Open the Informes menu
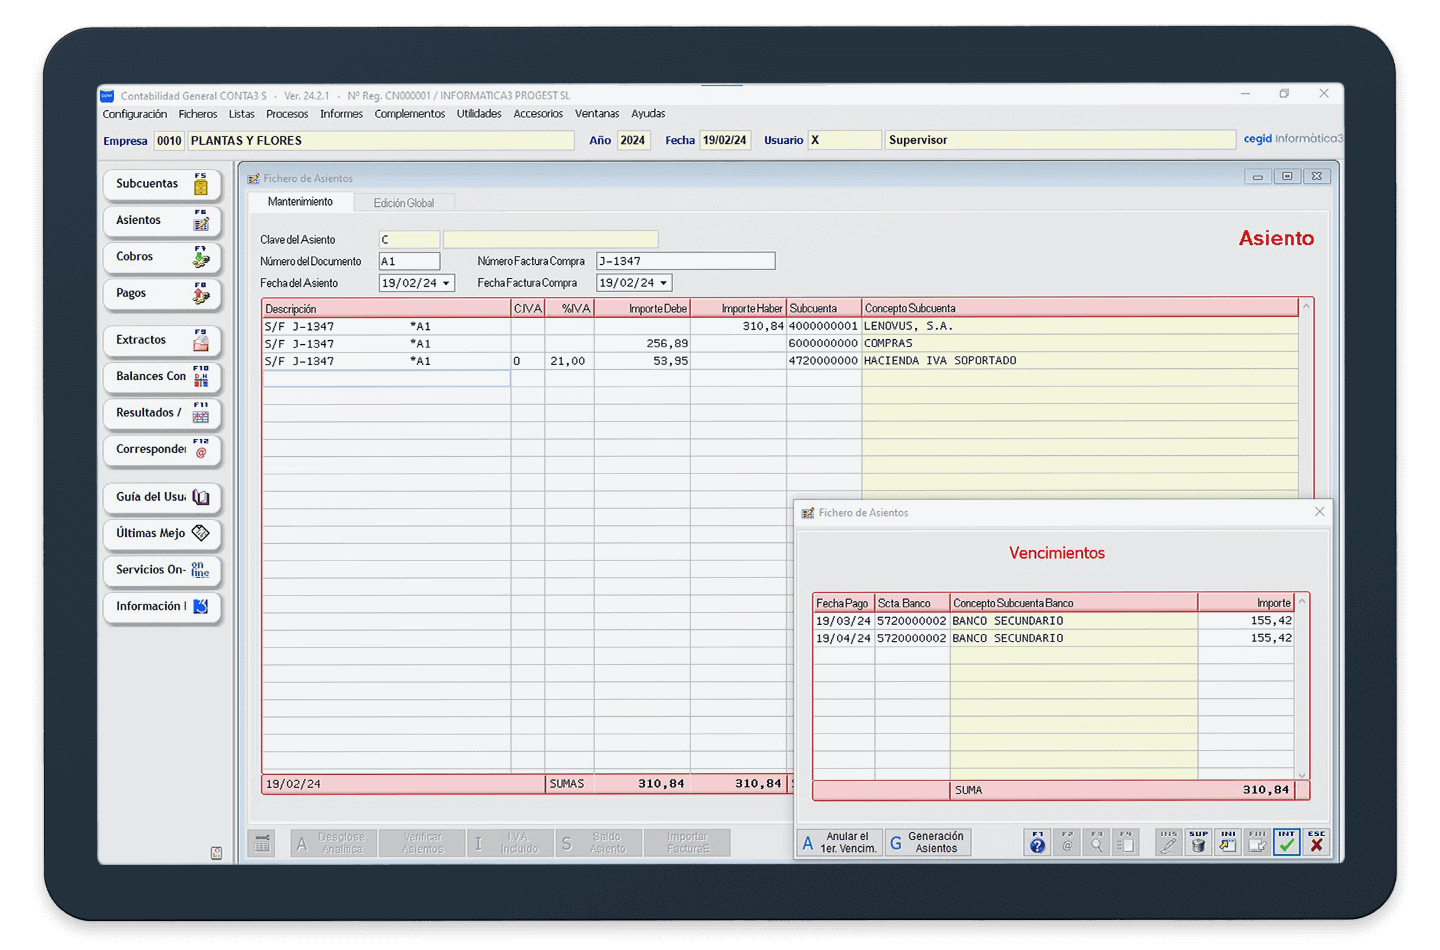Viewport: 1440px width, 950px height. point(341,114)
